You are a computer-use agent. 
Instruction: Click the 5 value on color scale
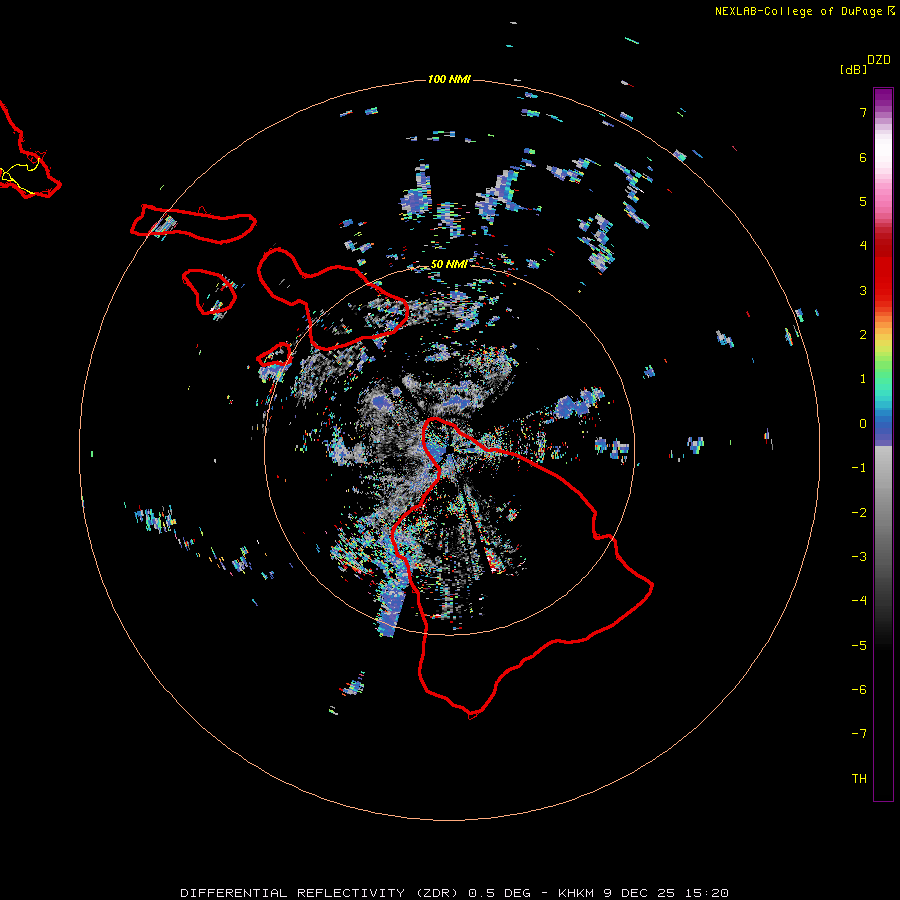(x=863, y=201)
